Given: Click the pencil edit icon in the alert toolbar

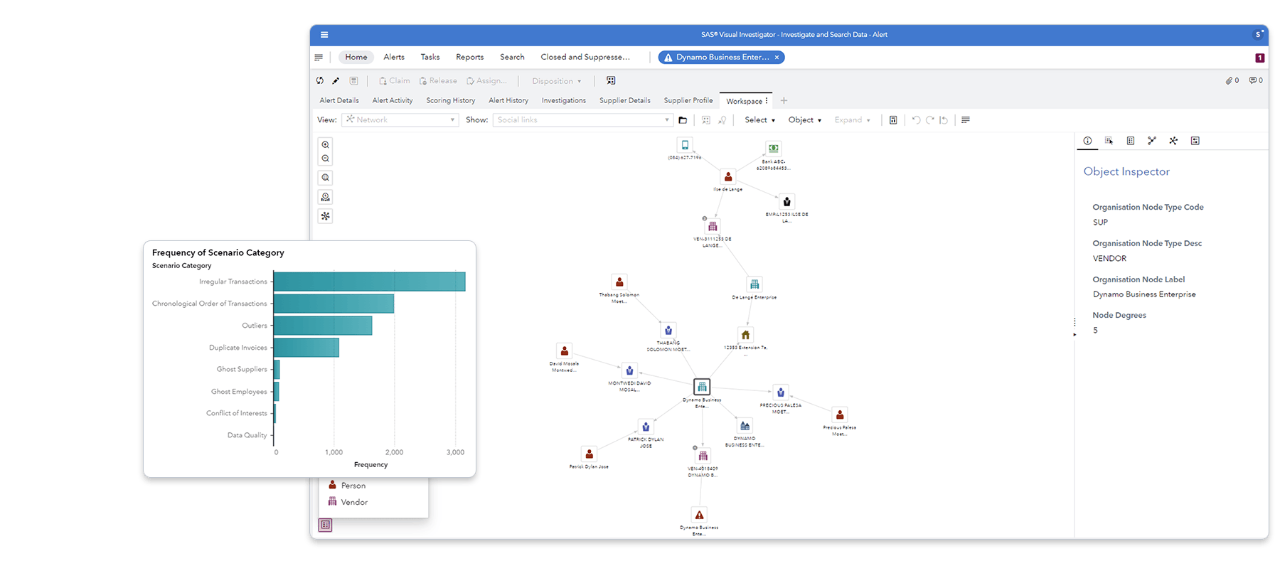Looking at the screenshot, I should 336,81.
